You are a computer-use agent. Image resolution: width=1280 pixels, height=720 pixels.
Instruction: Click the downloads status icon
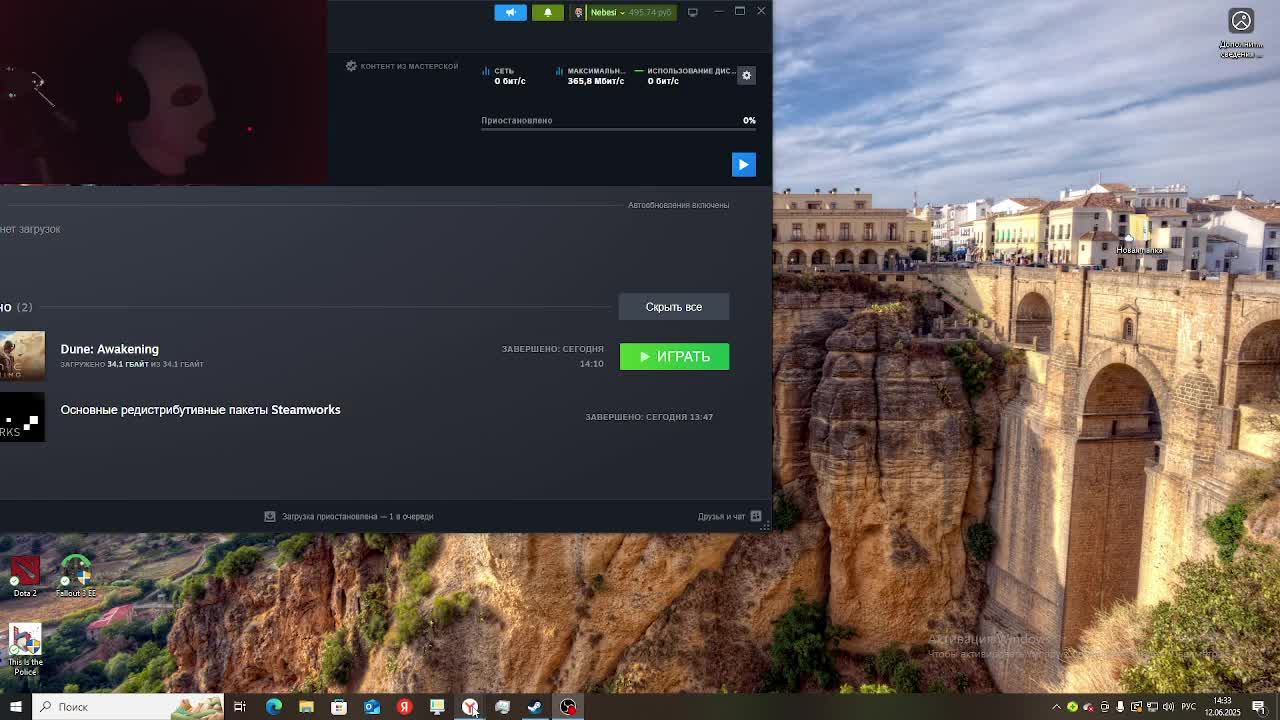tap(270, 516)
